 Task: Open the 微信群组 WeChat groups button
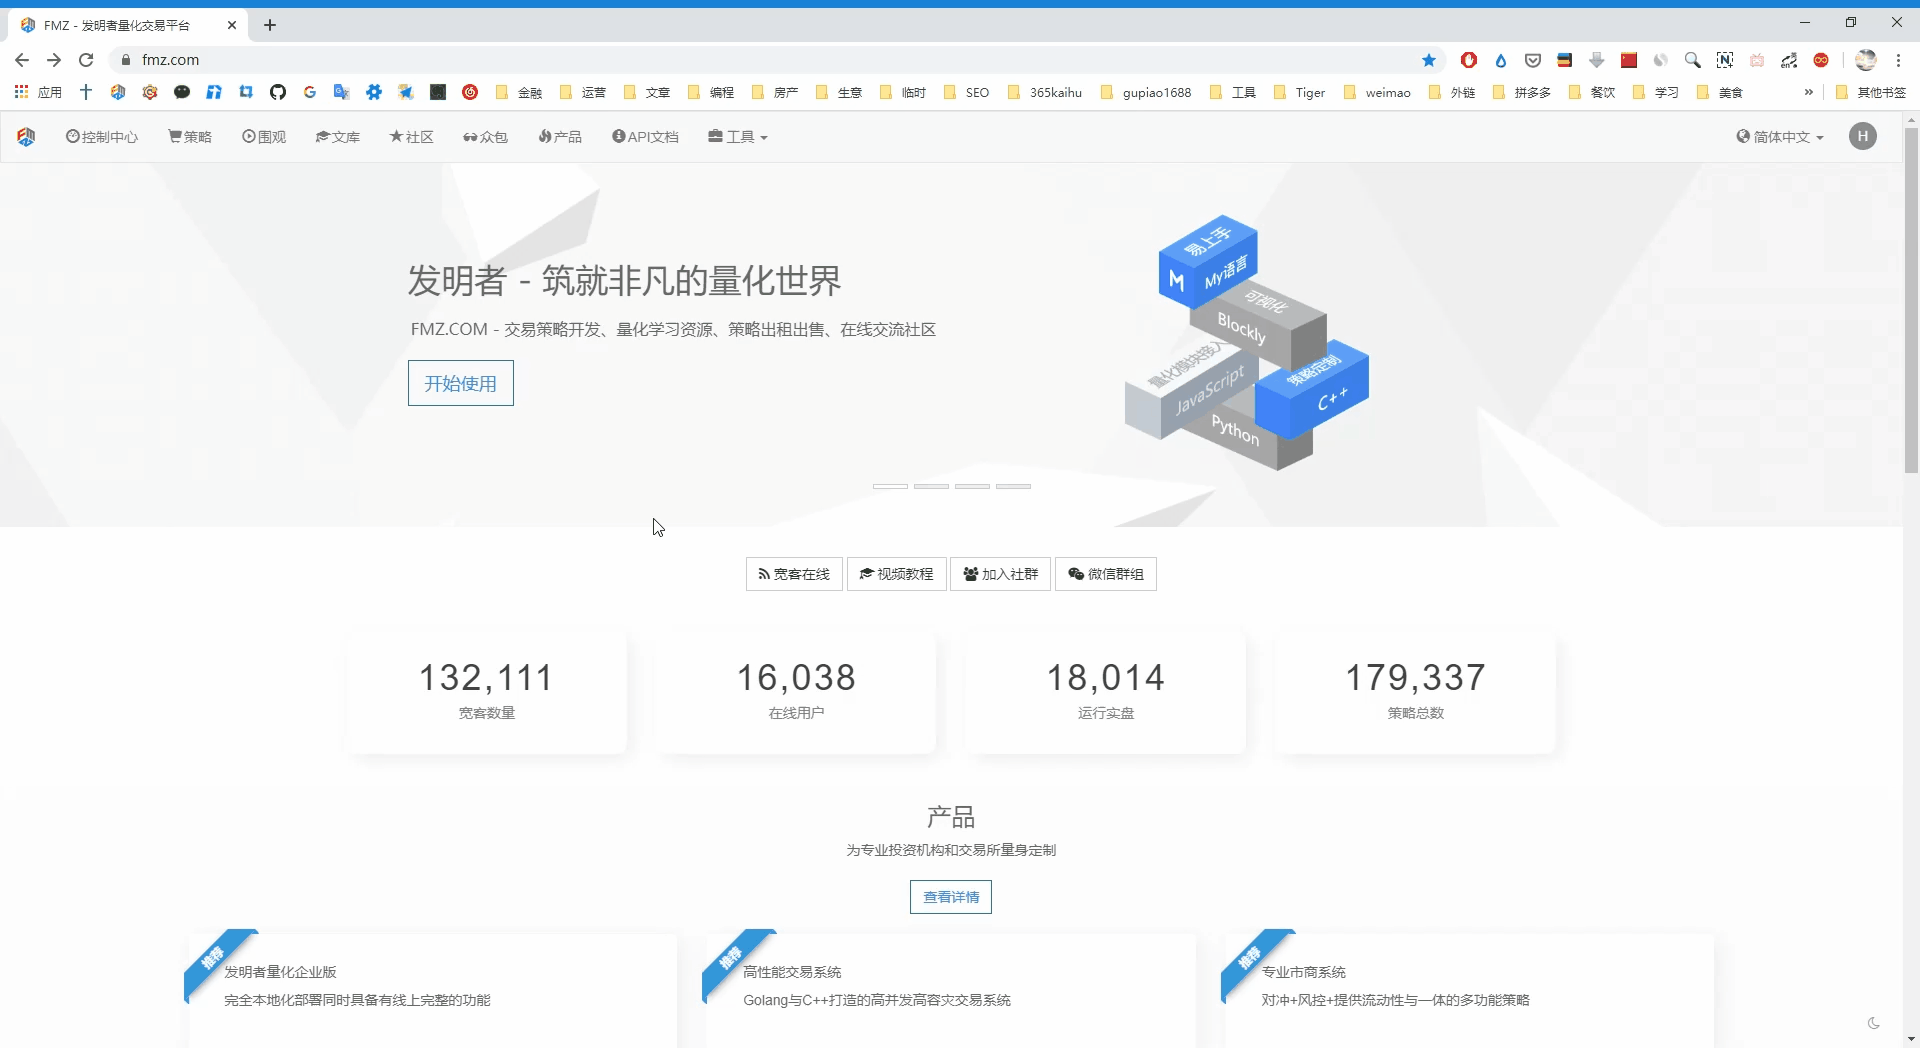coord(1106,574)
